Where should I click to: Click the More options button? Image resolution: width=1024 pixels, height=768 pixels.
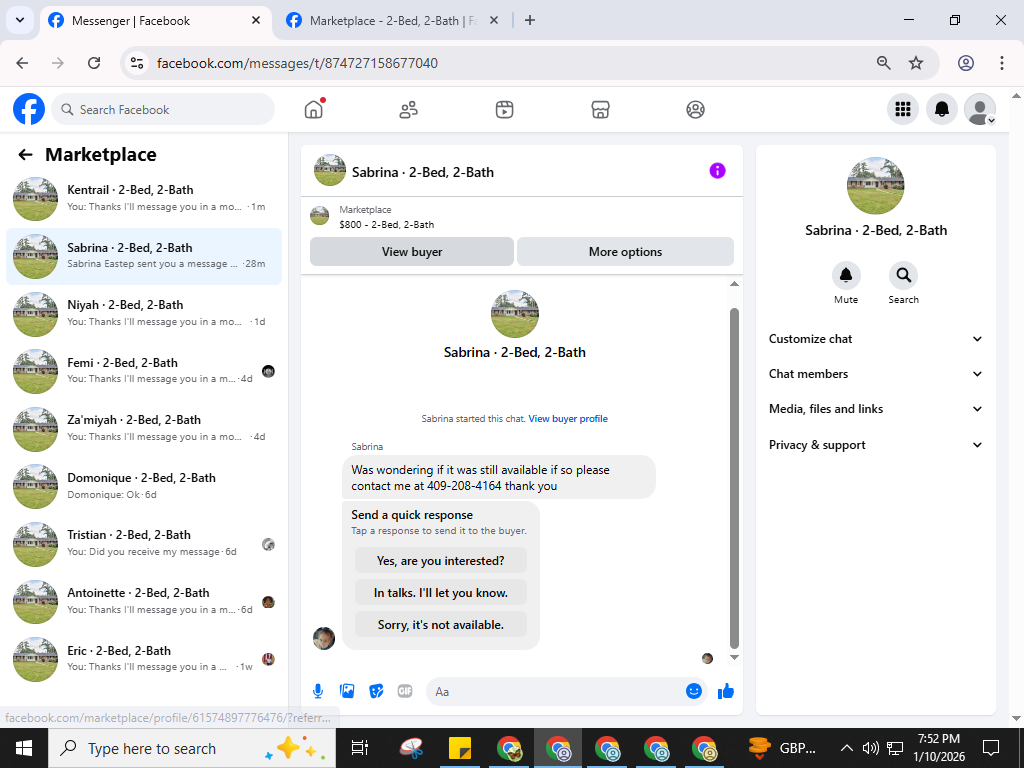pos(625,251)
